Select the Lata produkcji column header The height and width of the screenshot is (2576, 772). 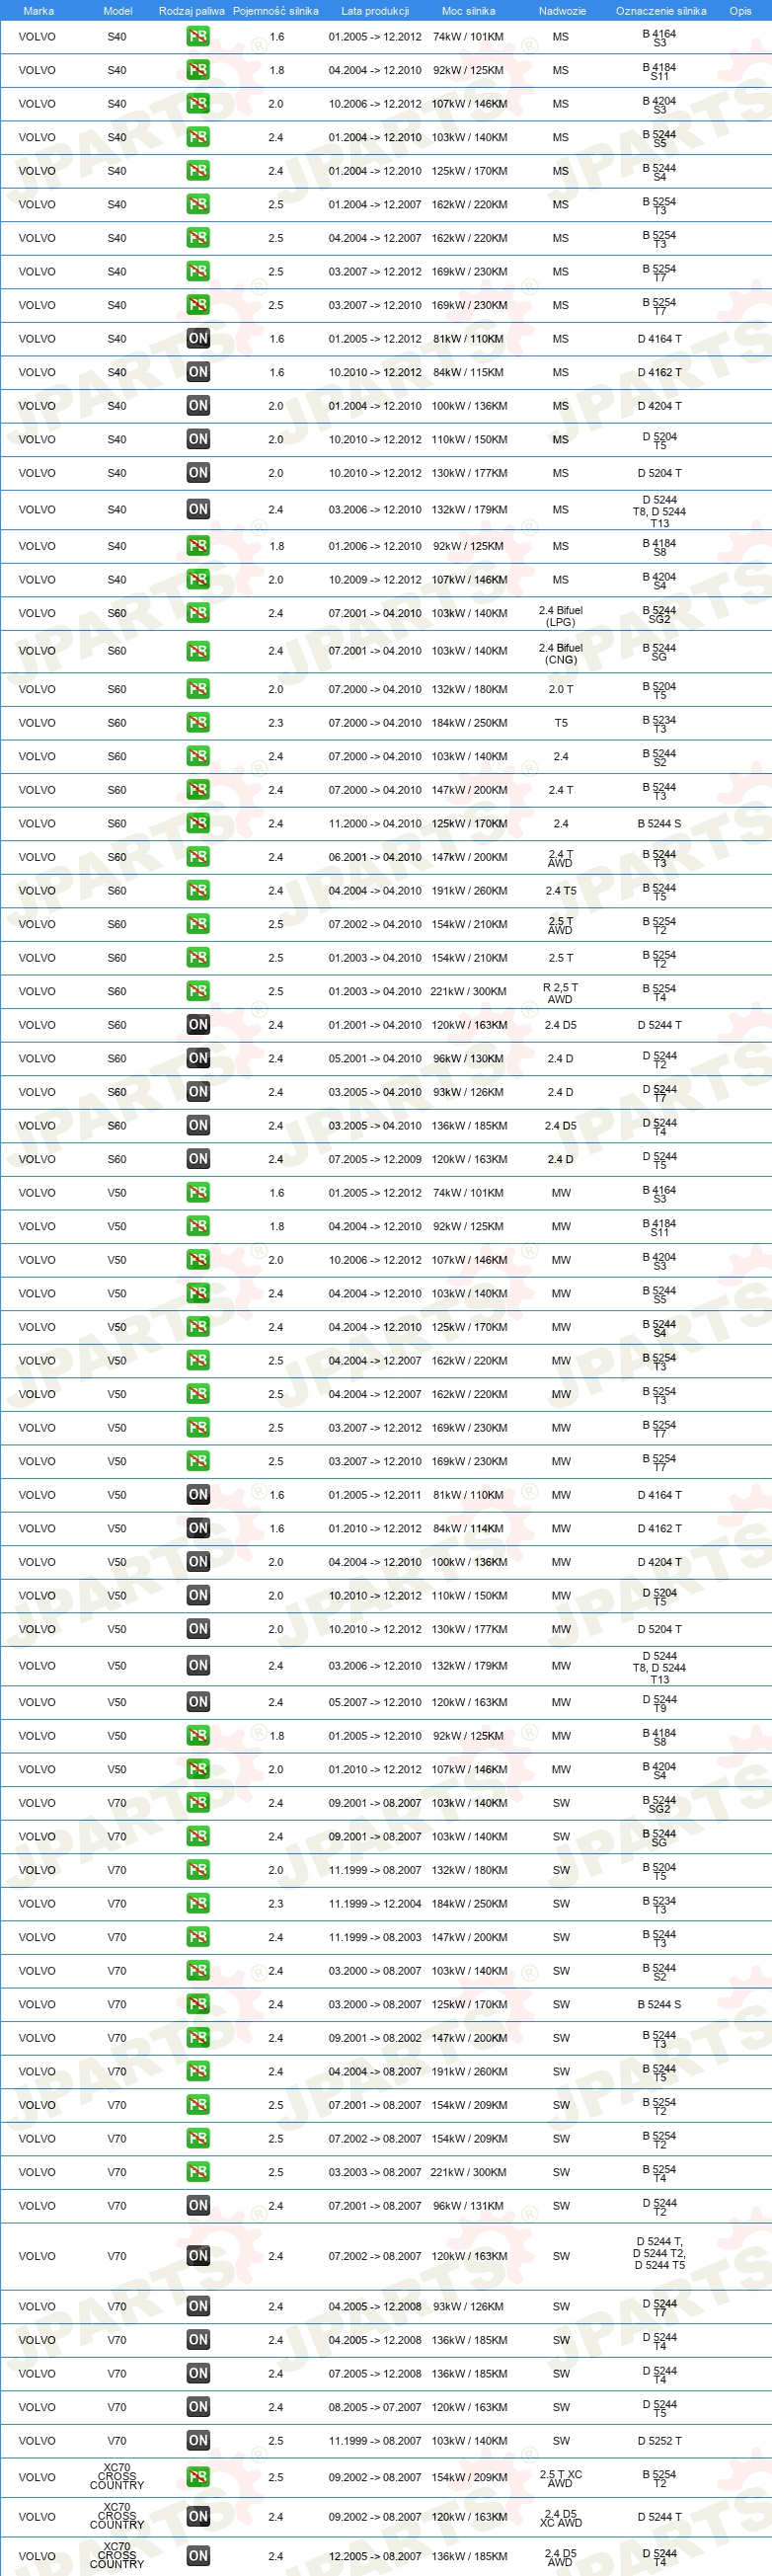pyautogui.click(x=375, y=11)
